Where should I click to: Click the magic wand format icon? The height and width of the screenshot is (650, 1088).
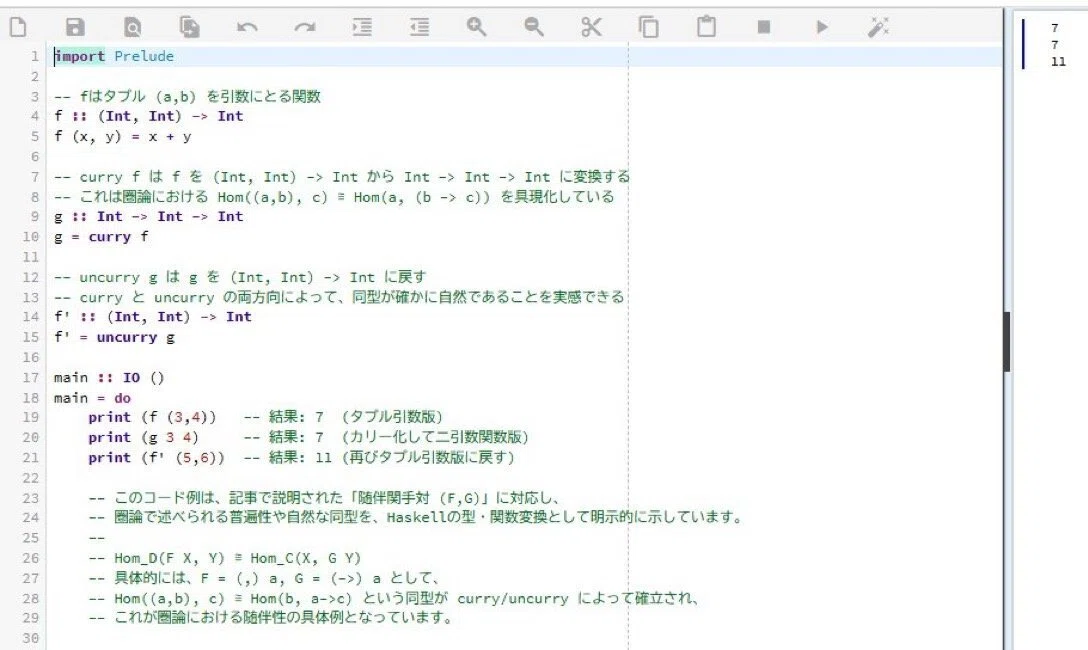(x=878, y=27)
